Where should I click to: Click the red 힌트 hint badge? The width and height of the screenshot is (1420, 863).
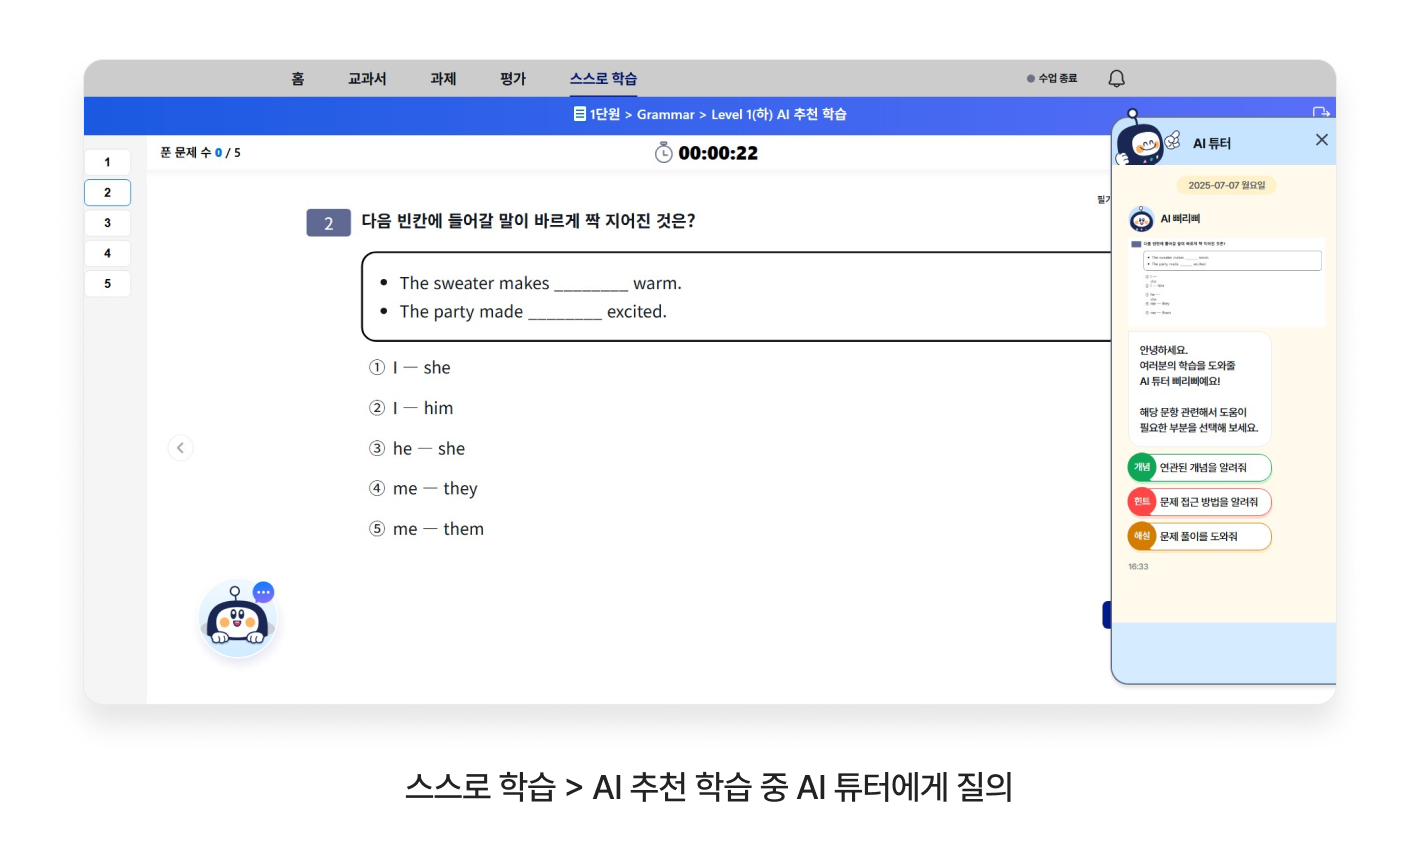tap(1141, 502)
